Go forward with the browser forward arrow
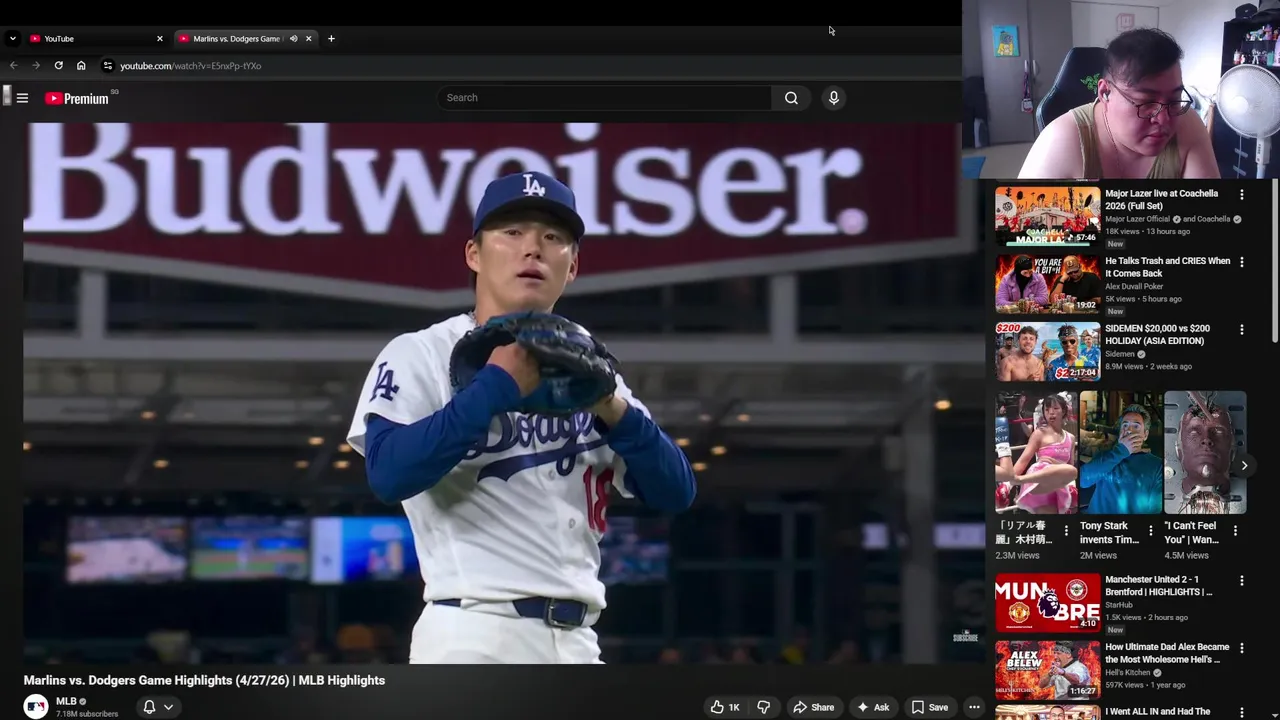 click(36, 66)
